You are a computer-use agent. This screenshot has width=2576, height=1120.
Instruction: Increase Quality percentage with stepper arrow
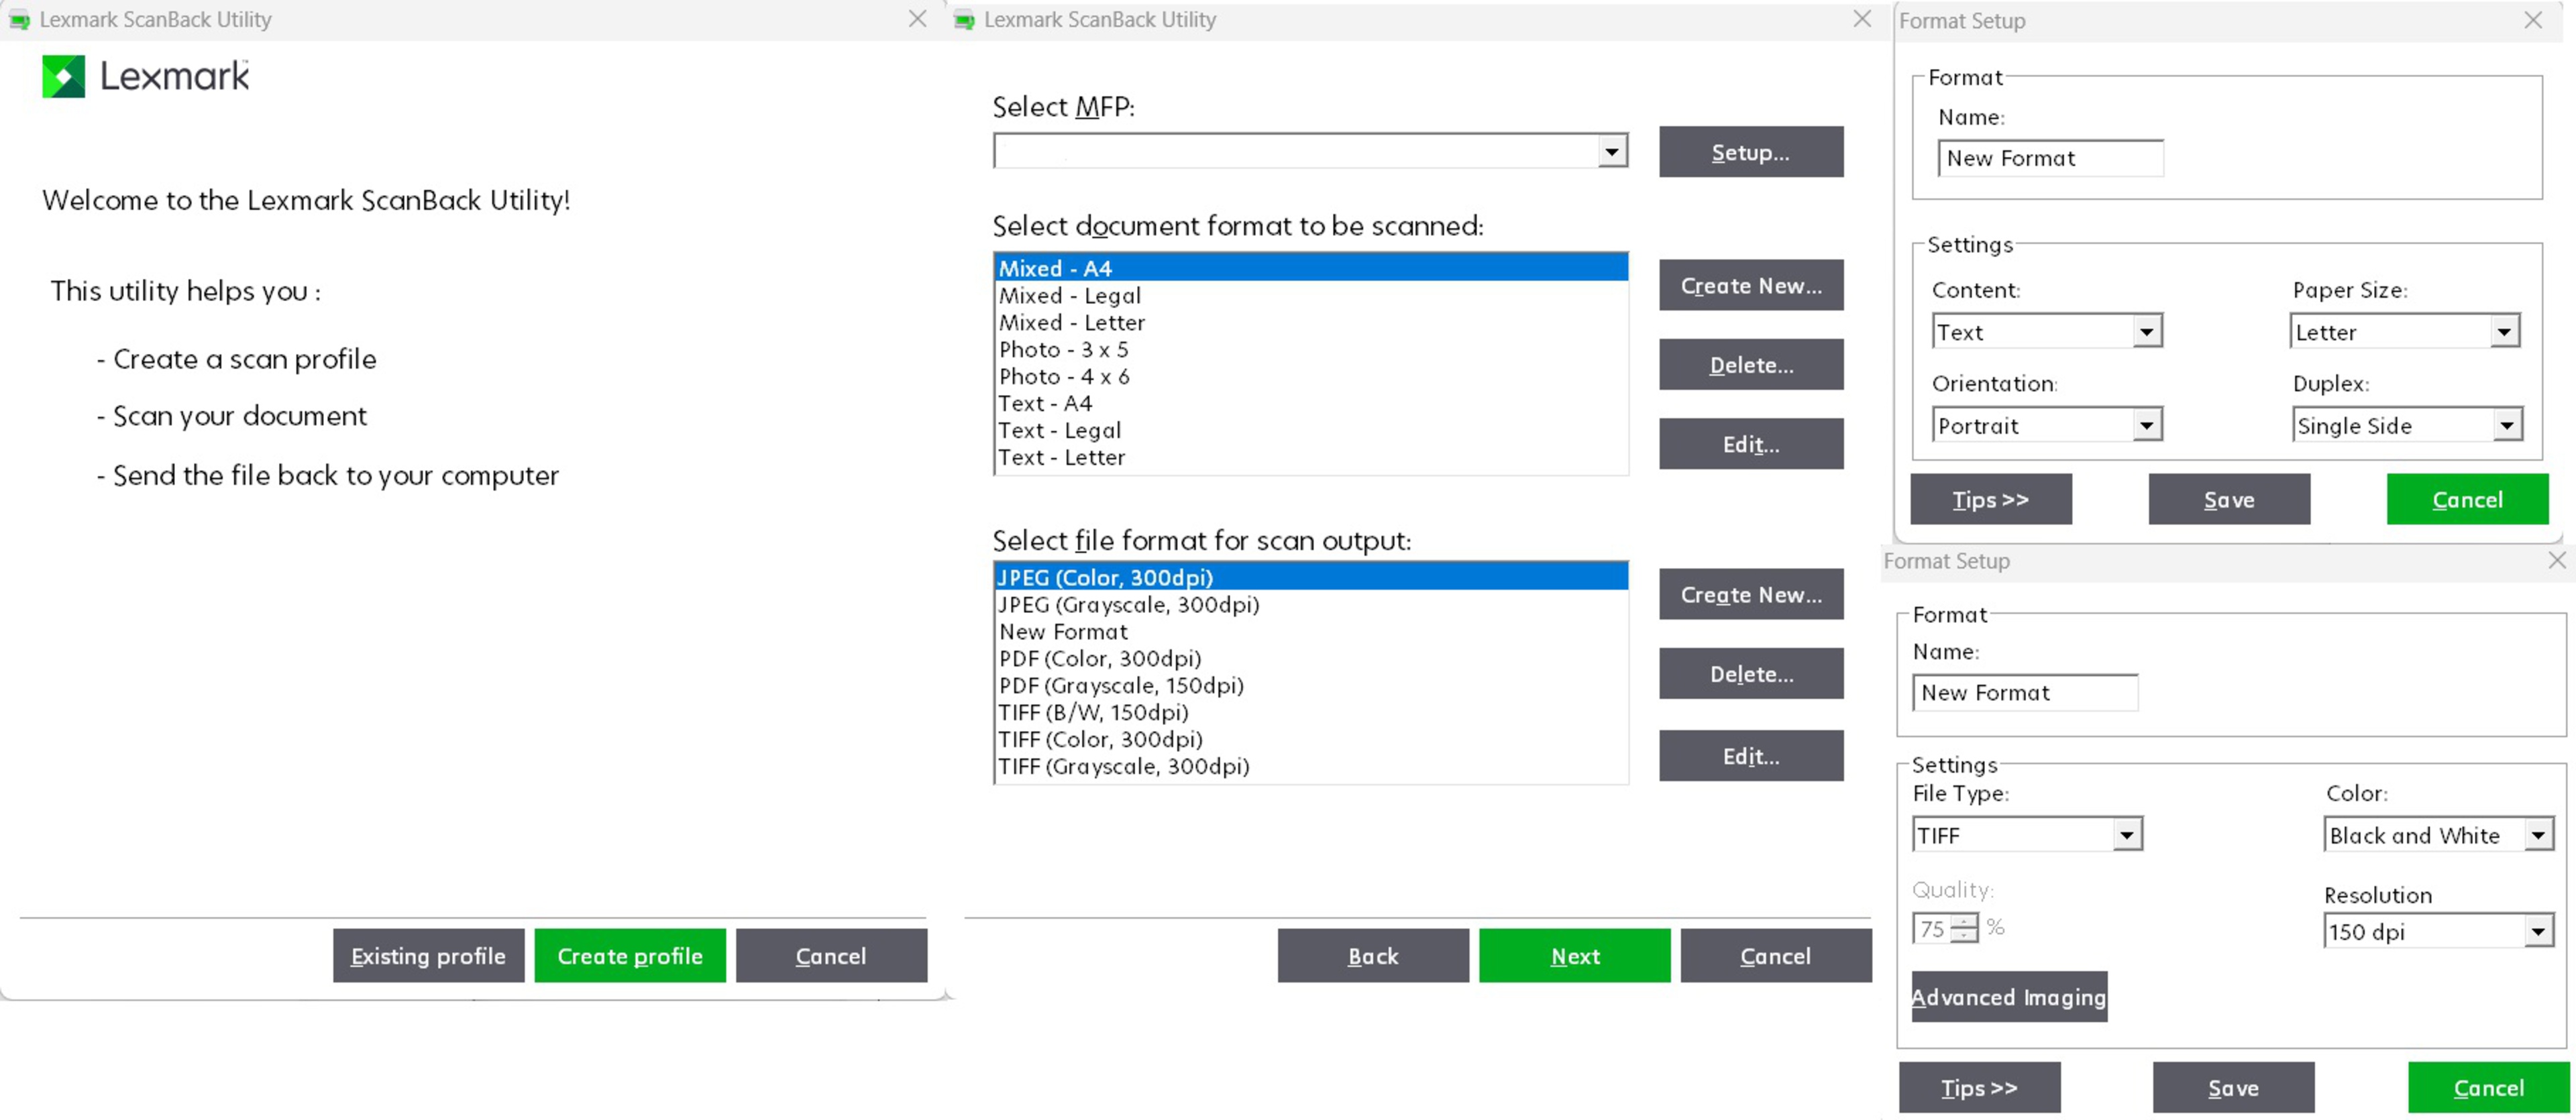tap(1965, 921)
